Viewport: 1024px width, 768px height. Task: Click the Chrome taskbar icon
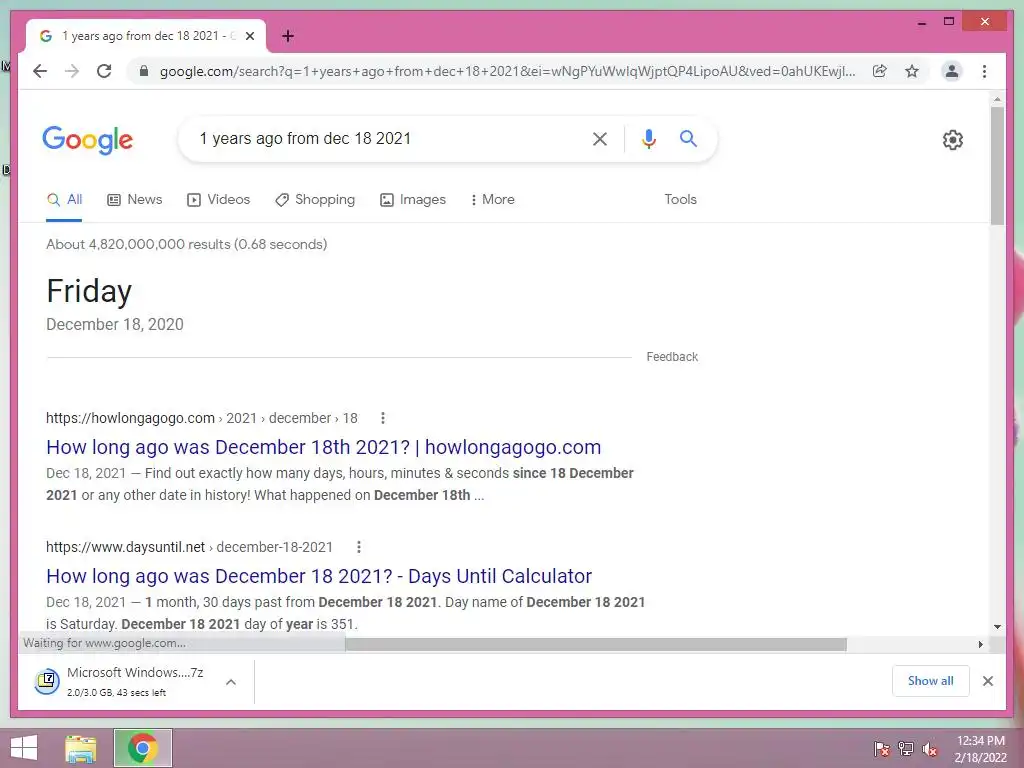click(143, 748)
